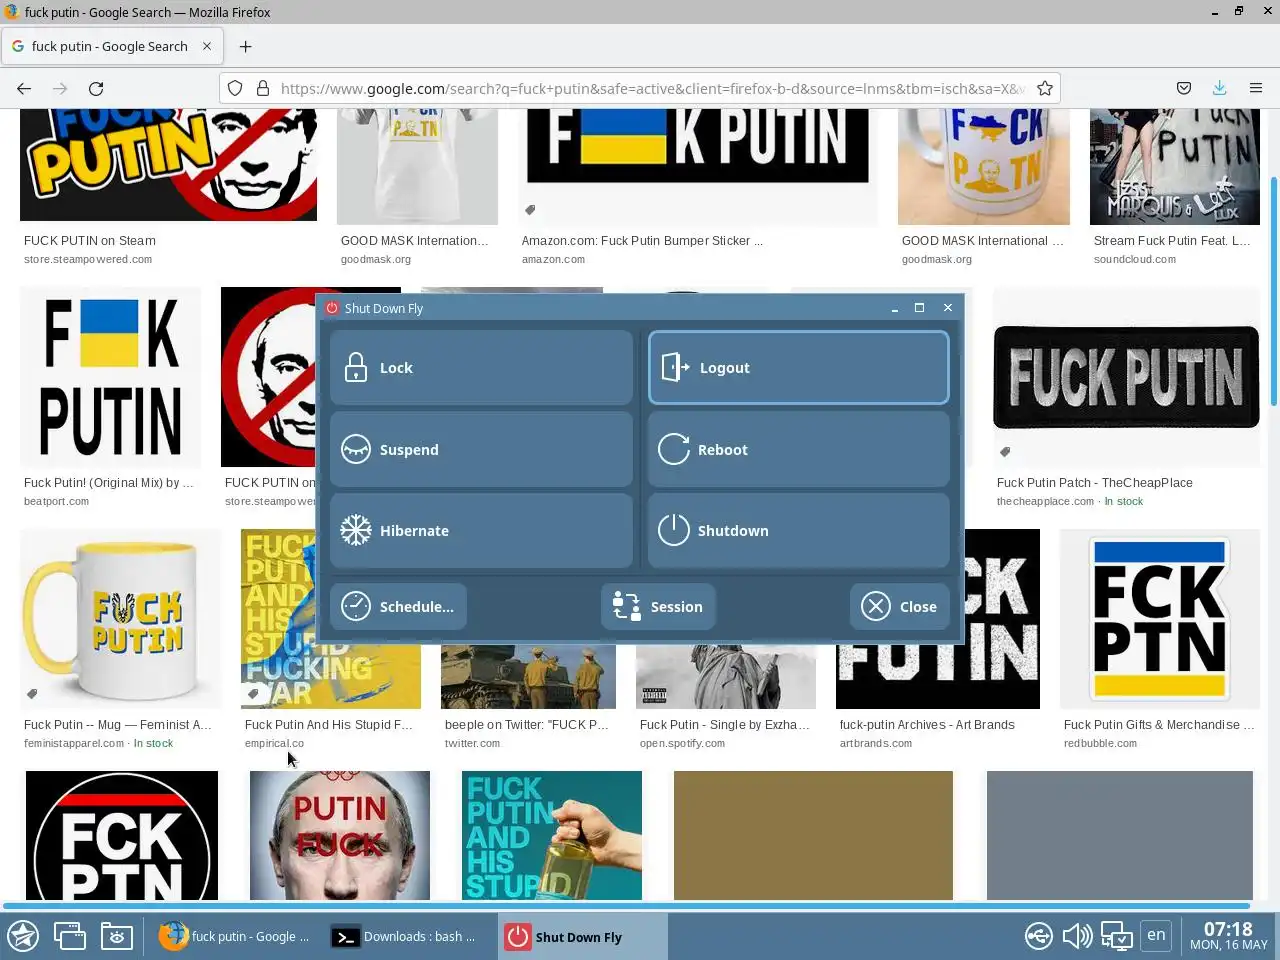The width and height of the screenshot is (1280, 960).
Task: Open the black circular FCK PTN thumbnail
Action: (122, 835)
